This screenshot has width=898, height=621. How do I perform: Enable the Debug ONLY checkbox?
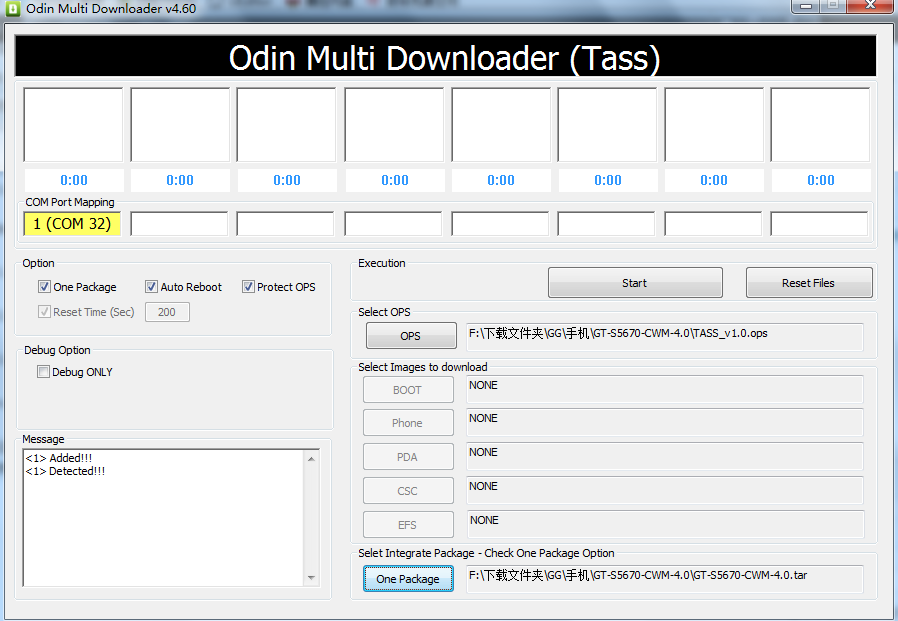[x=43, y=372]
